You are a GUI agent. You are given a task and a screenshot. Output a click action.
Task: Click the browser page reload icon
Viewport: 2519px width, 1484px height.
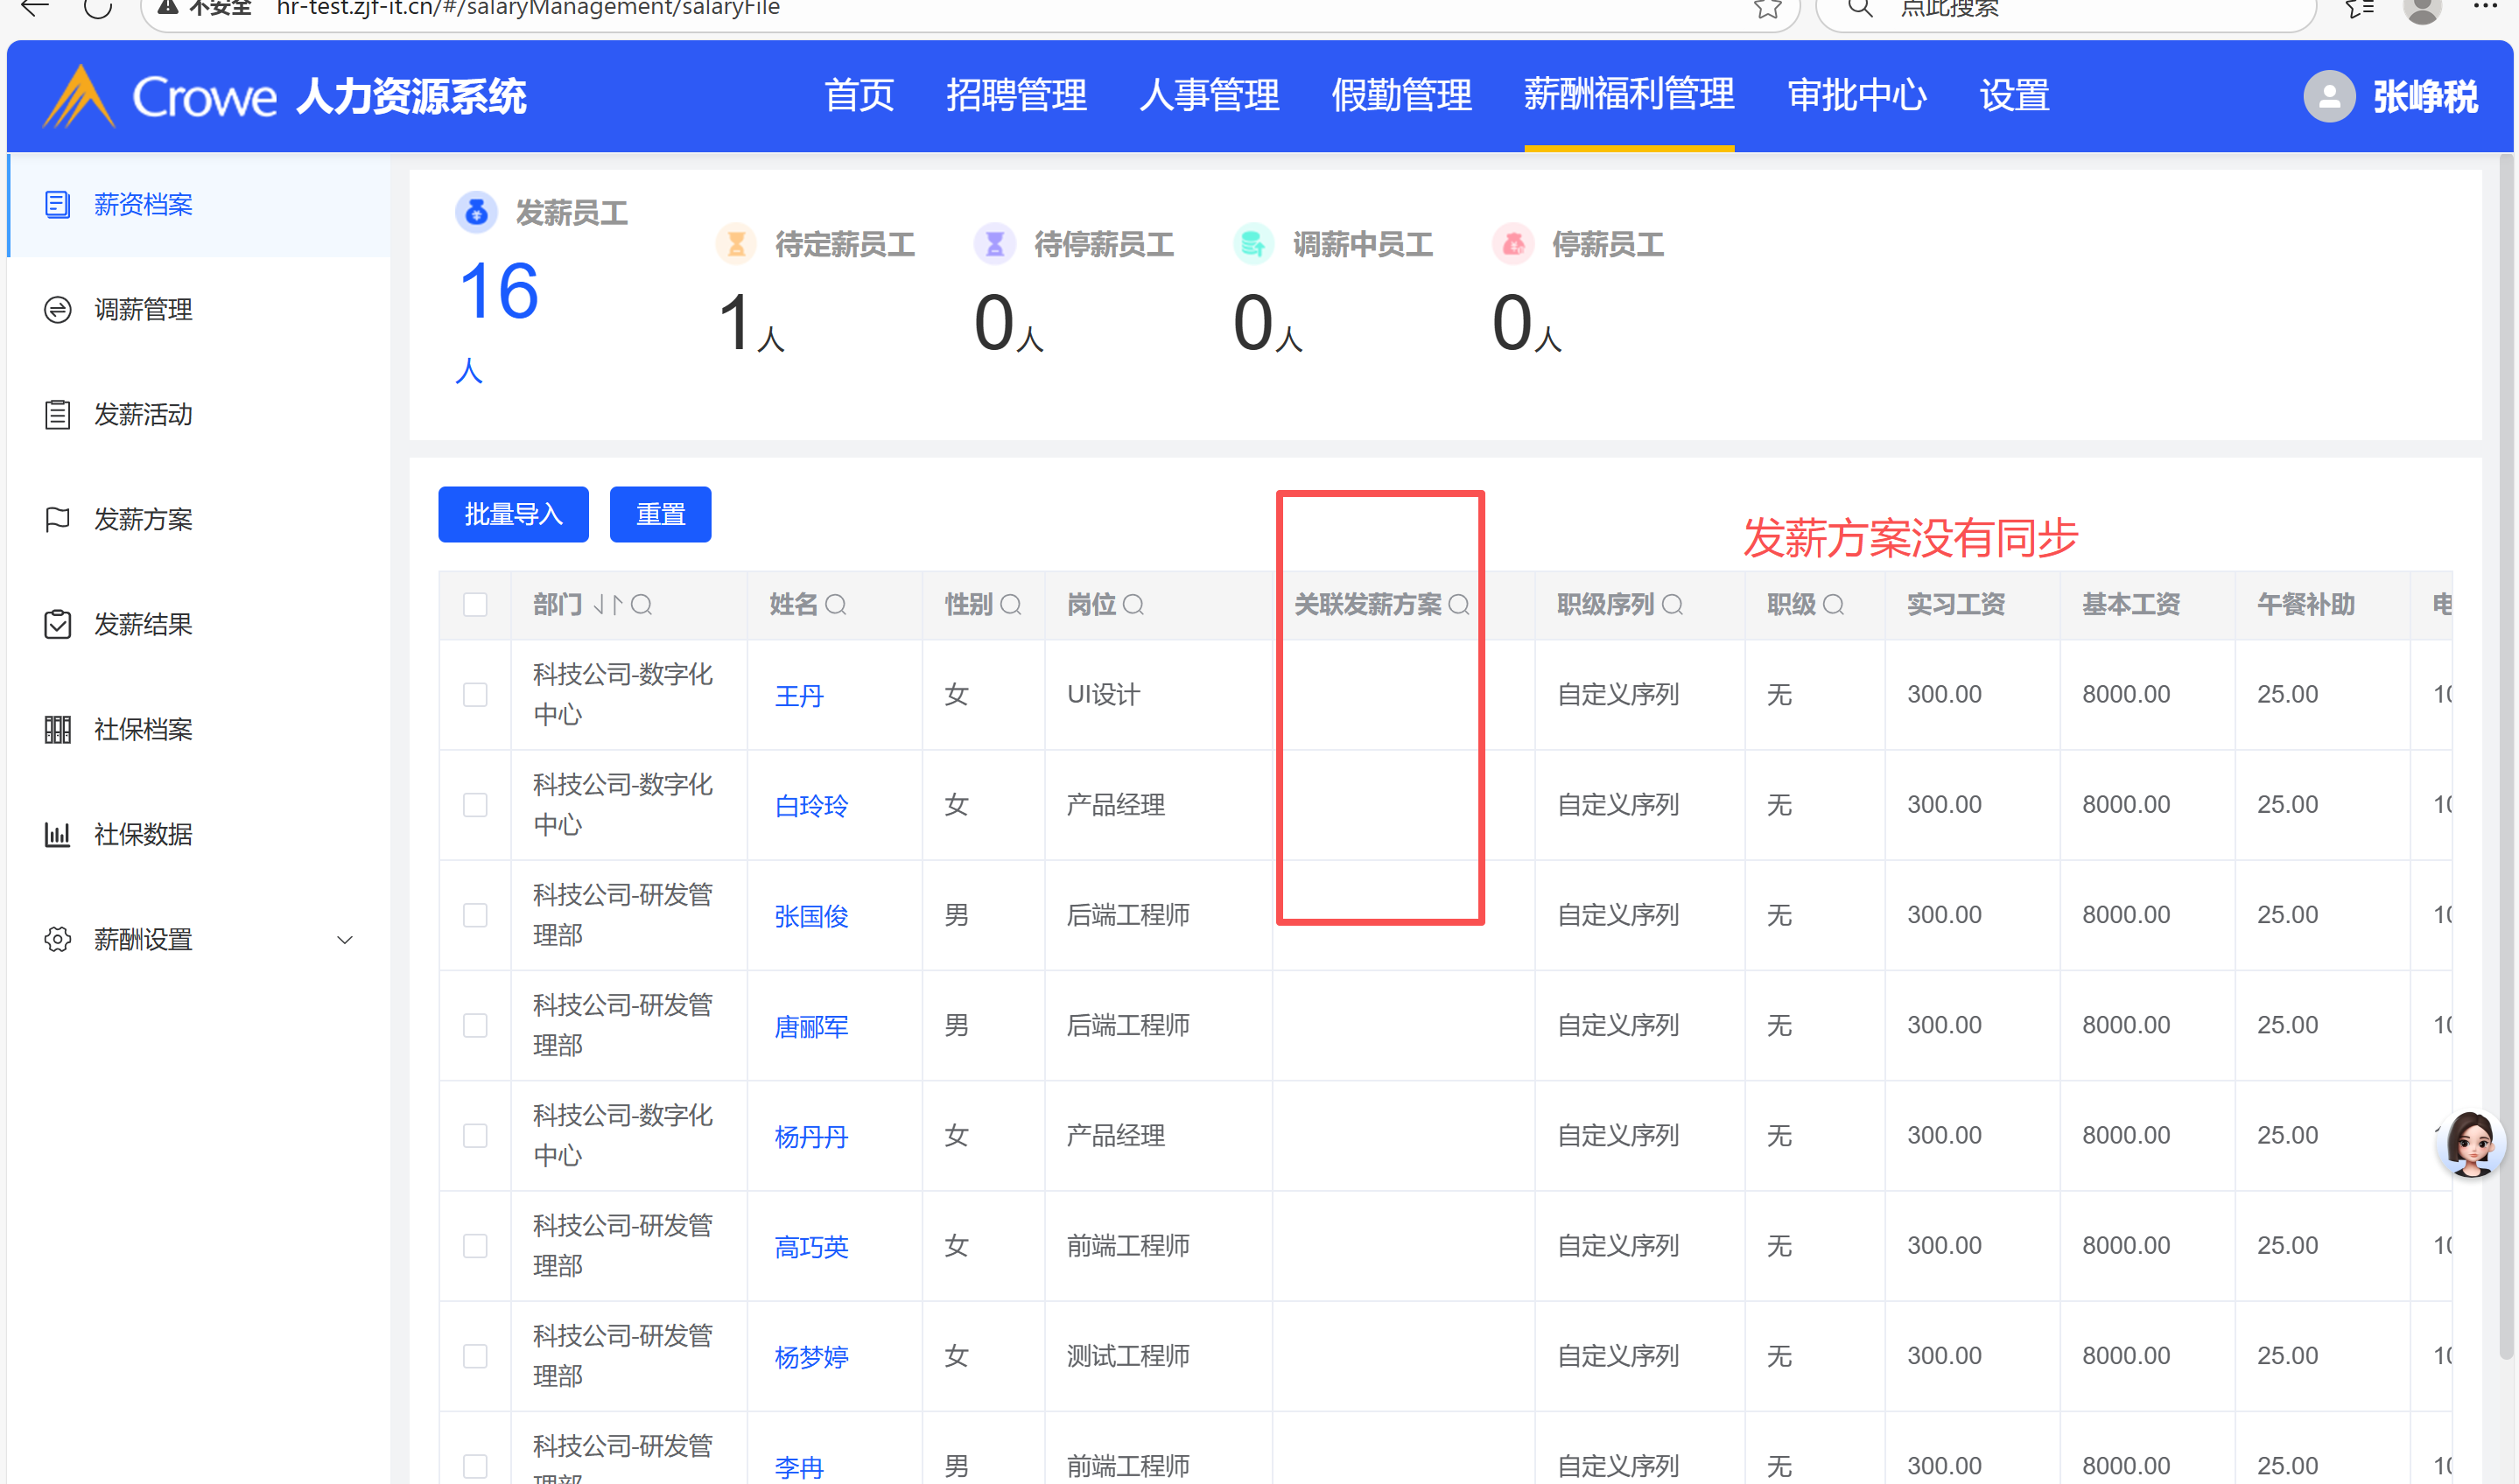pos(97,8)
